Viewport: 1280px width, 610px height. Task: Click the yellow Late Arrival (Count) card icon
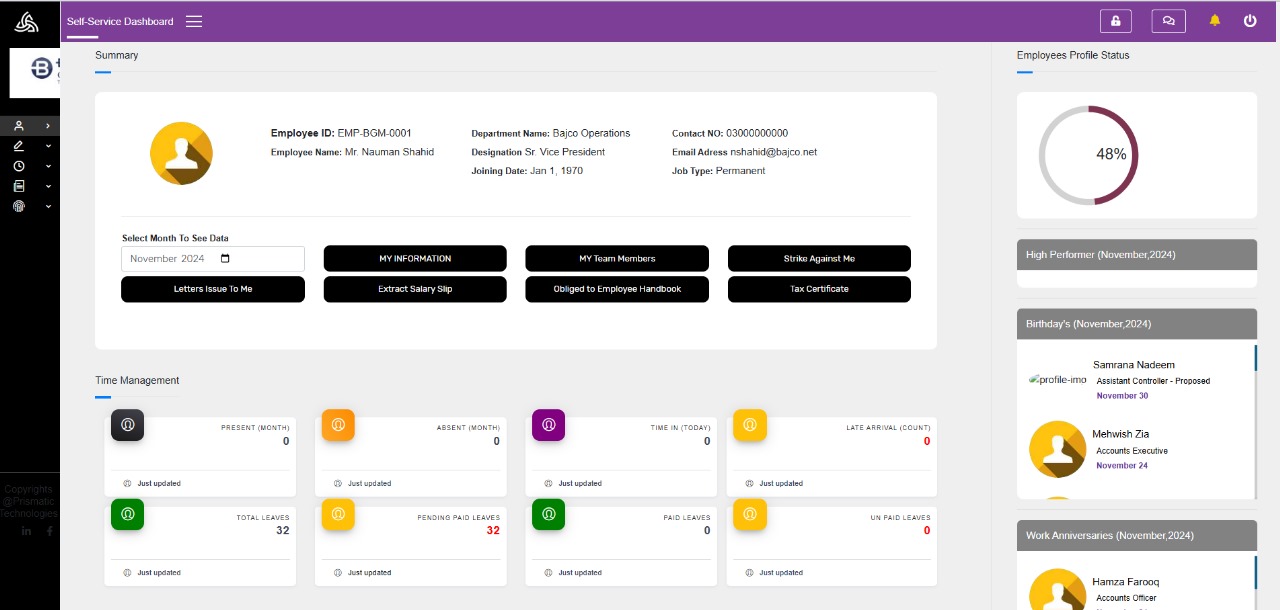click(750, 425)
